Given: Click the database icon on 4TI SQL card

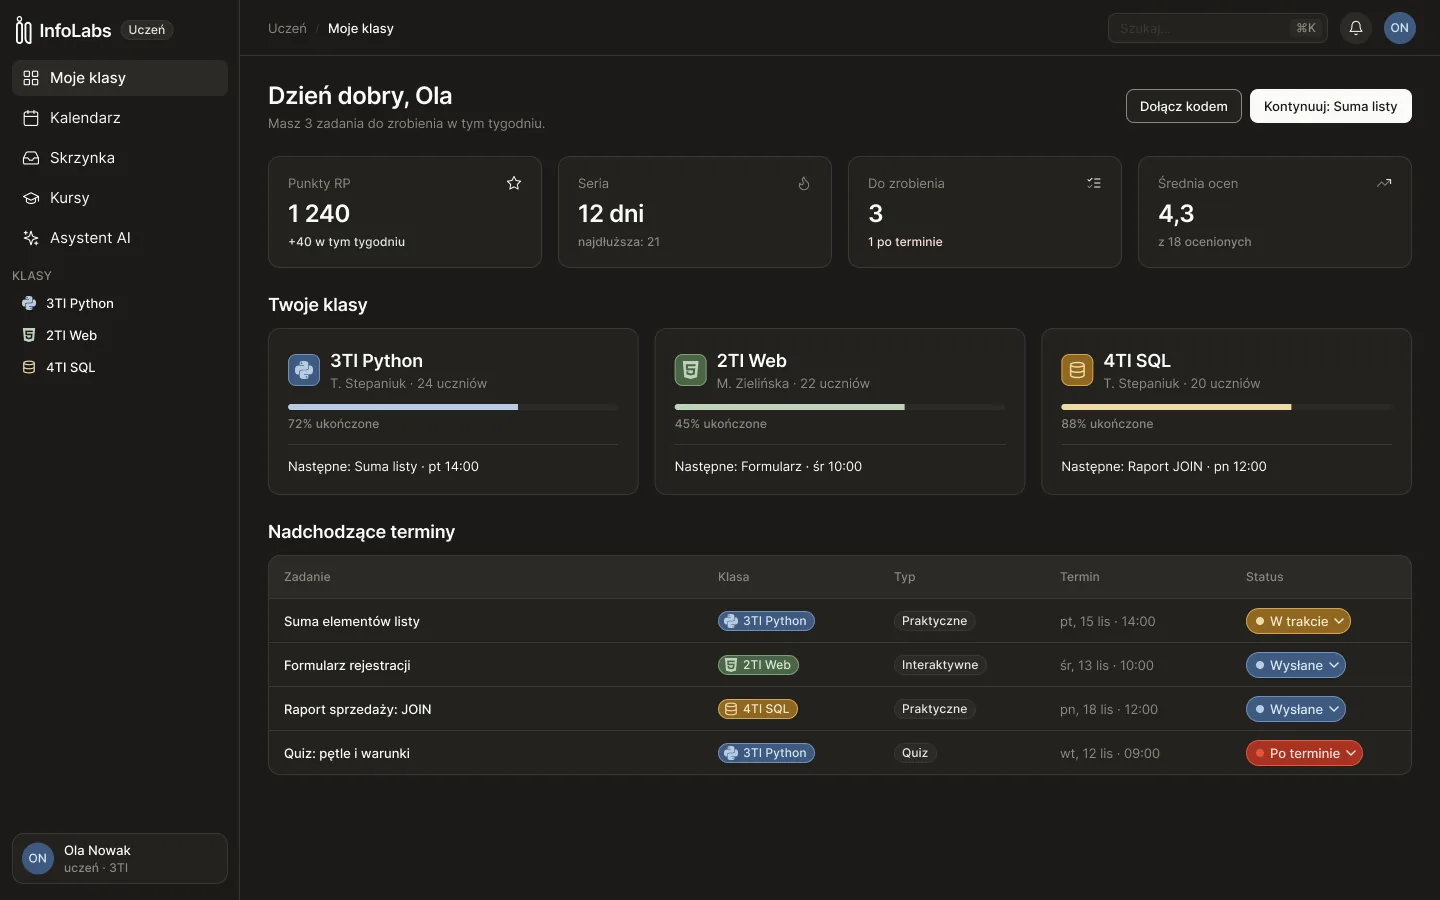Looking at the screenshot, I should tap(1077, 370).
